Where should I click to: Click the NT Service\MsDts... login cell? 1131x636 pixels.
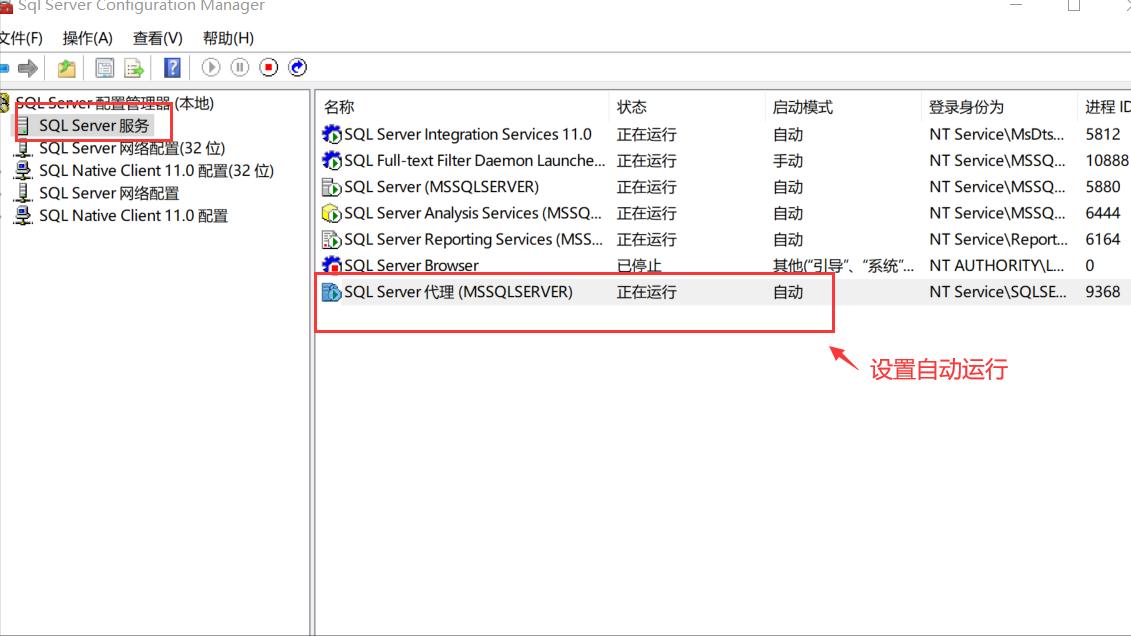pyautogui.click(x=996, y=134)
